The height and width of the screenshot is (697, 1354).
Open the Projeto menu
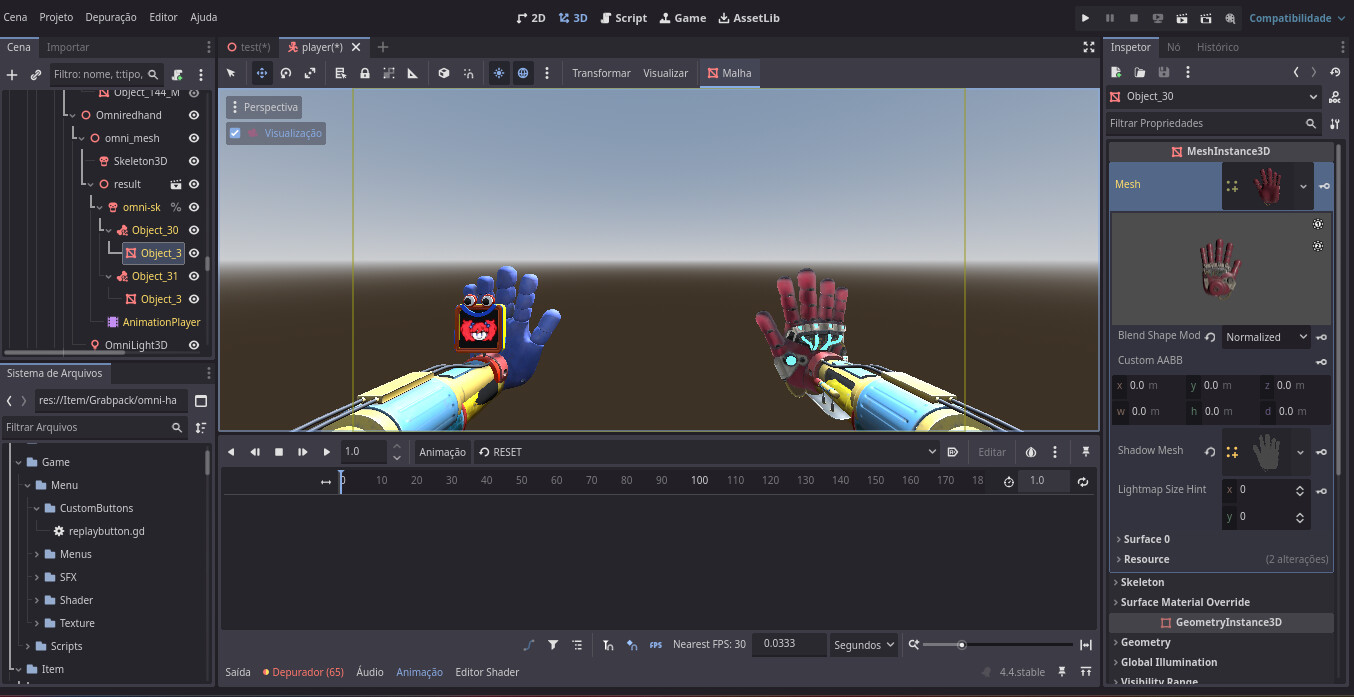56,18
